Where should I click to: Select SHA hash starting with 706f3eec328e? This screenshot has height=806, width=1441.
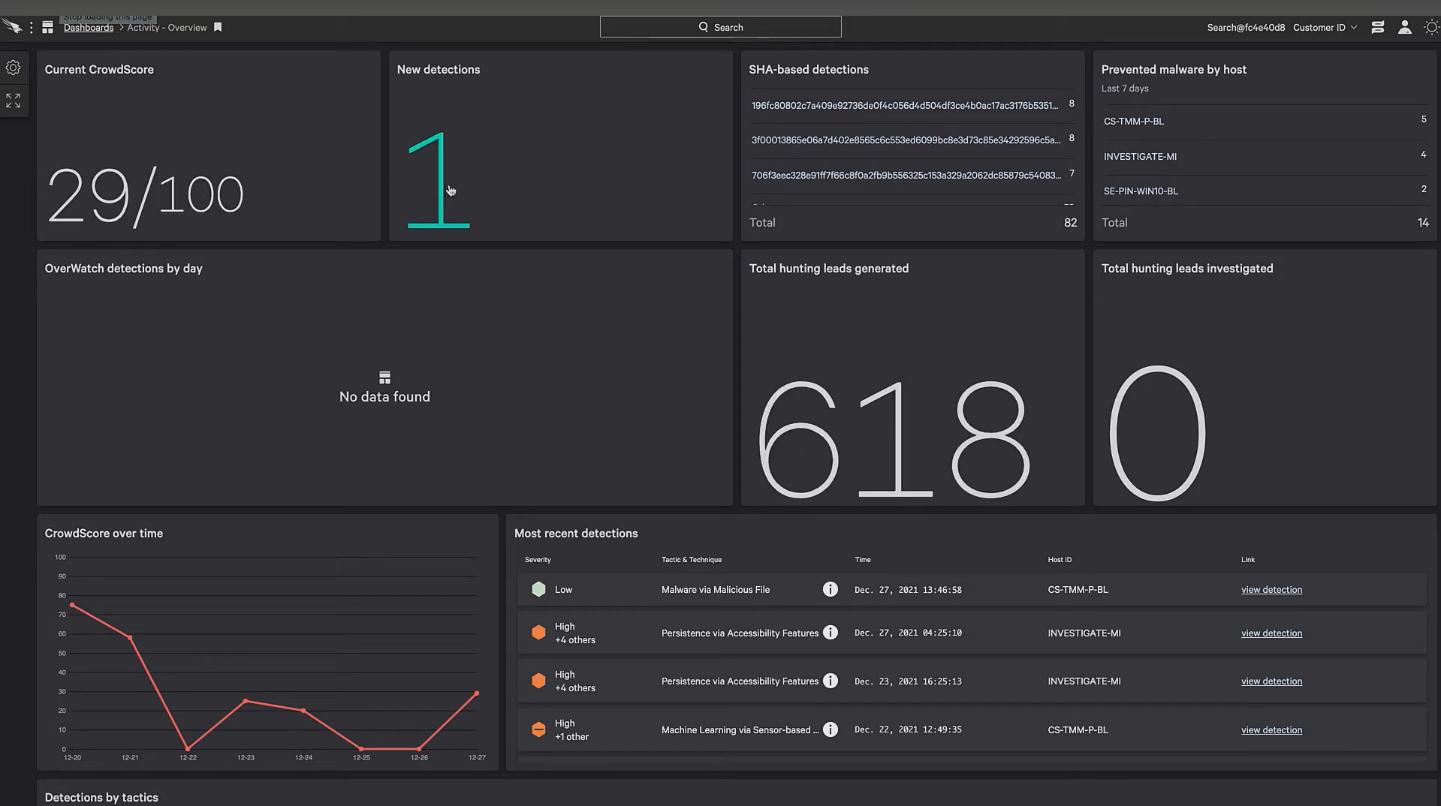click(905, 175)
